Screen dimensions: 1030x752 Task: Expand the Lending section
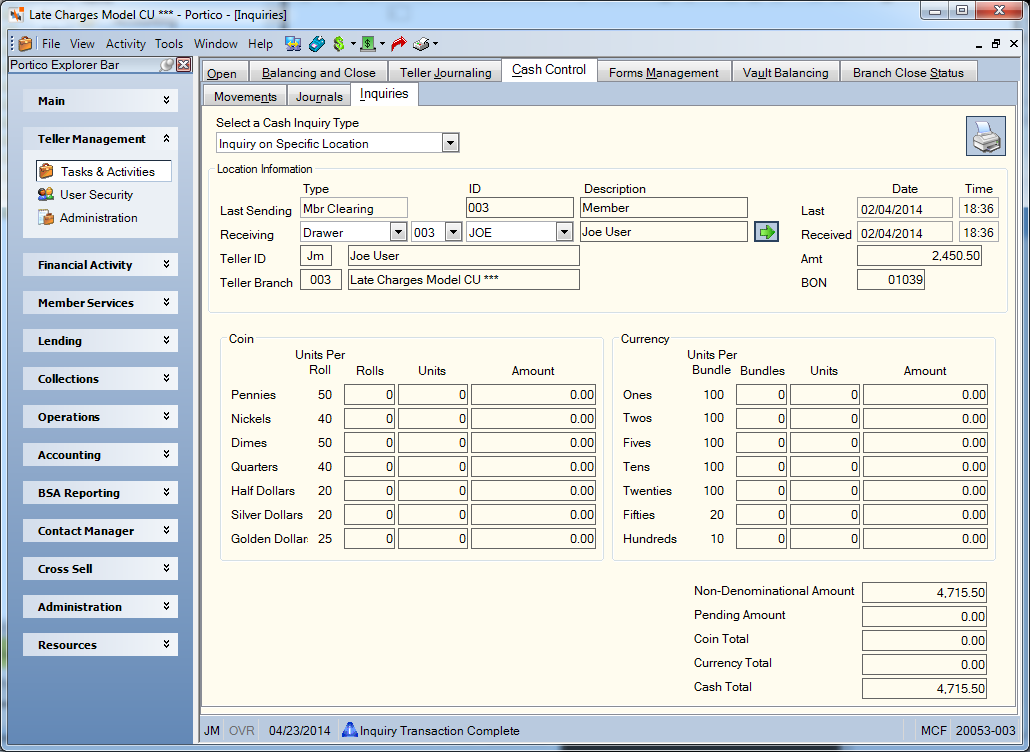(101, 341)
